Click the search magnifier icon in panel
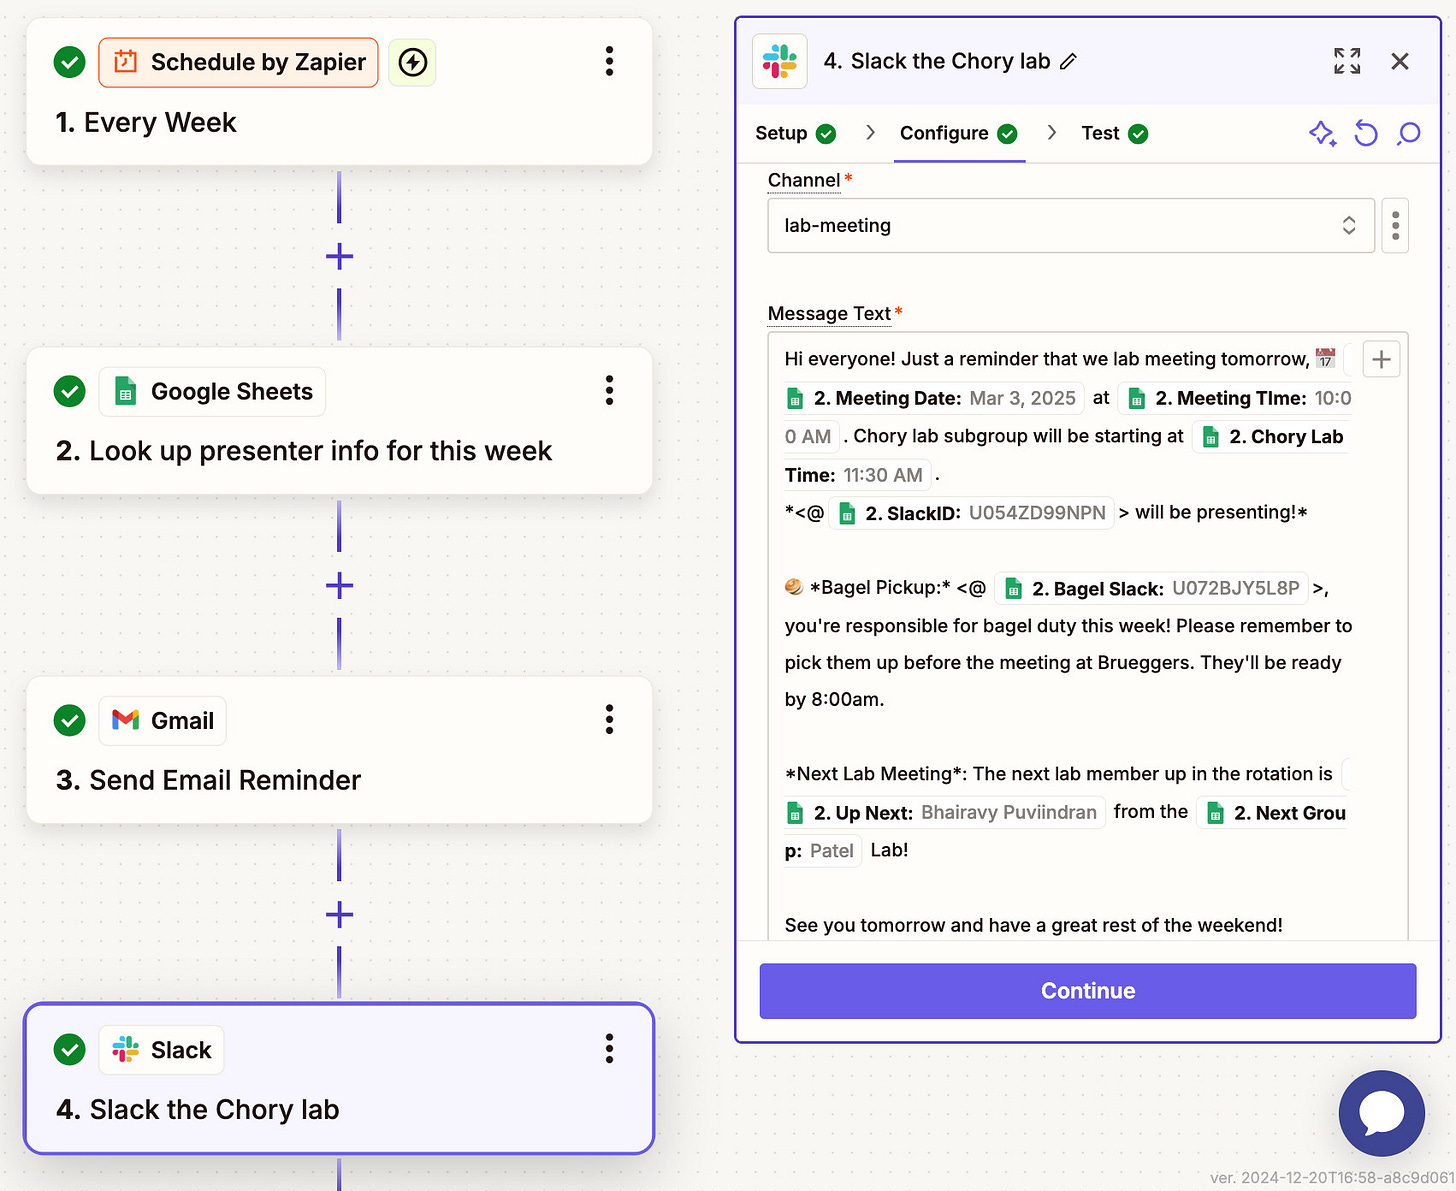 coord(1409,133)
